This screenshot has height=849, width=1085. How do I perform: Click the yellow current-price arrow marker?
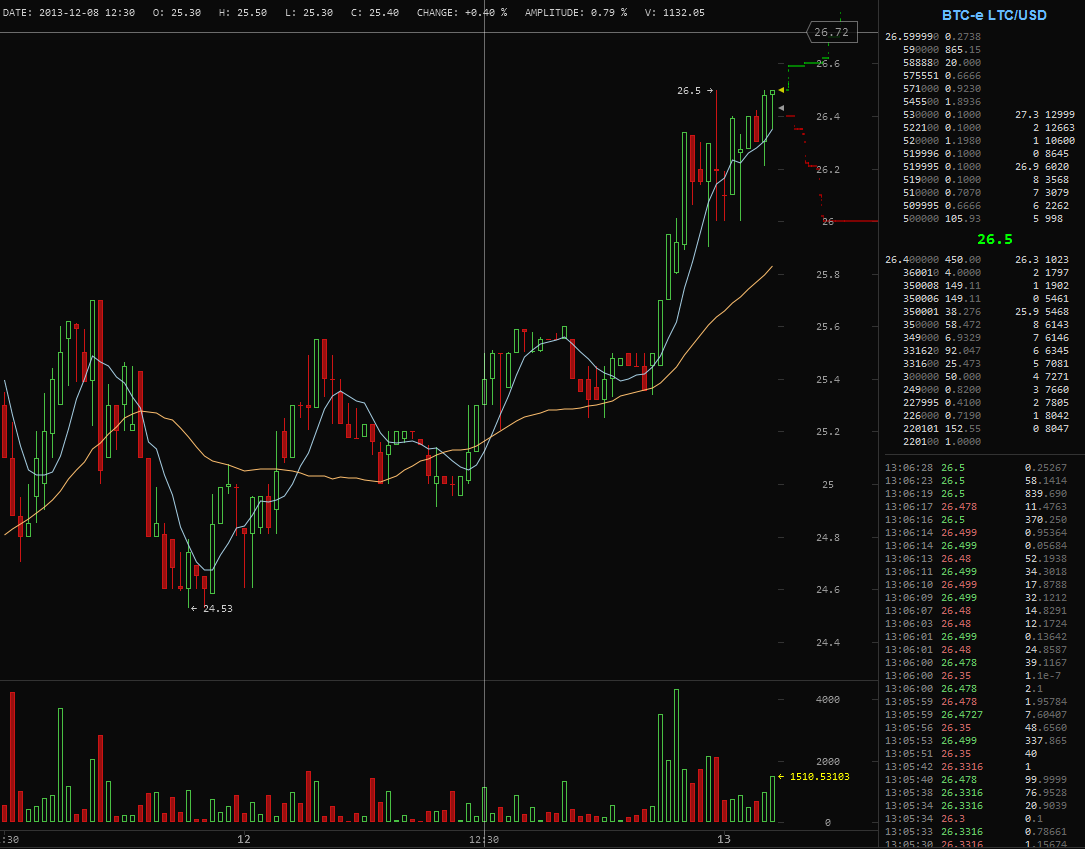click(782, 91)
